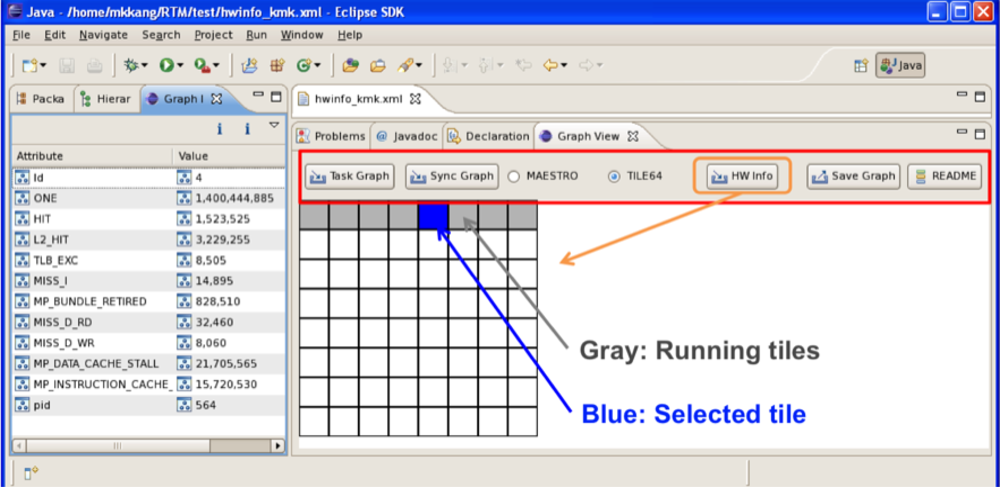
Task: Click the Sync Graph button
Action: 452,177
